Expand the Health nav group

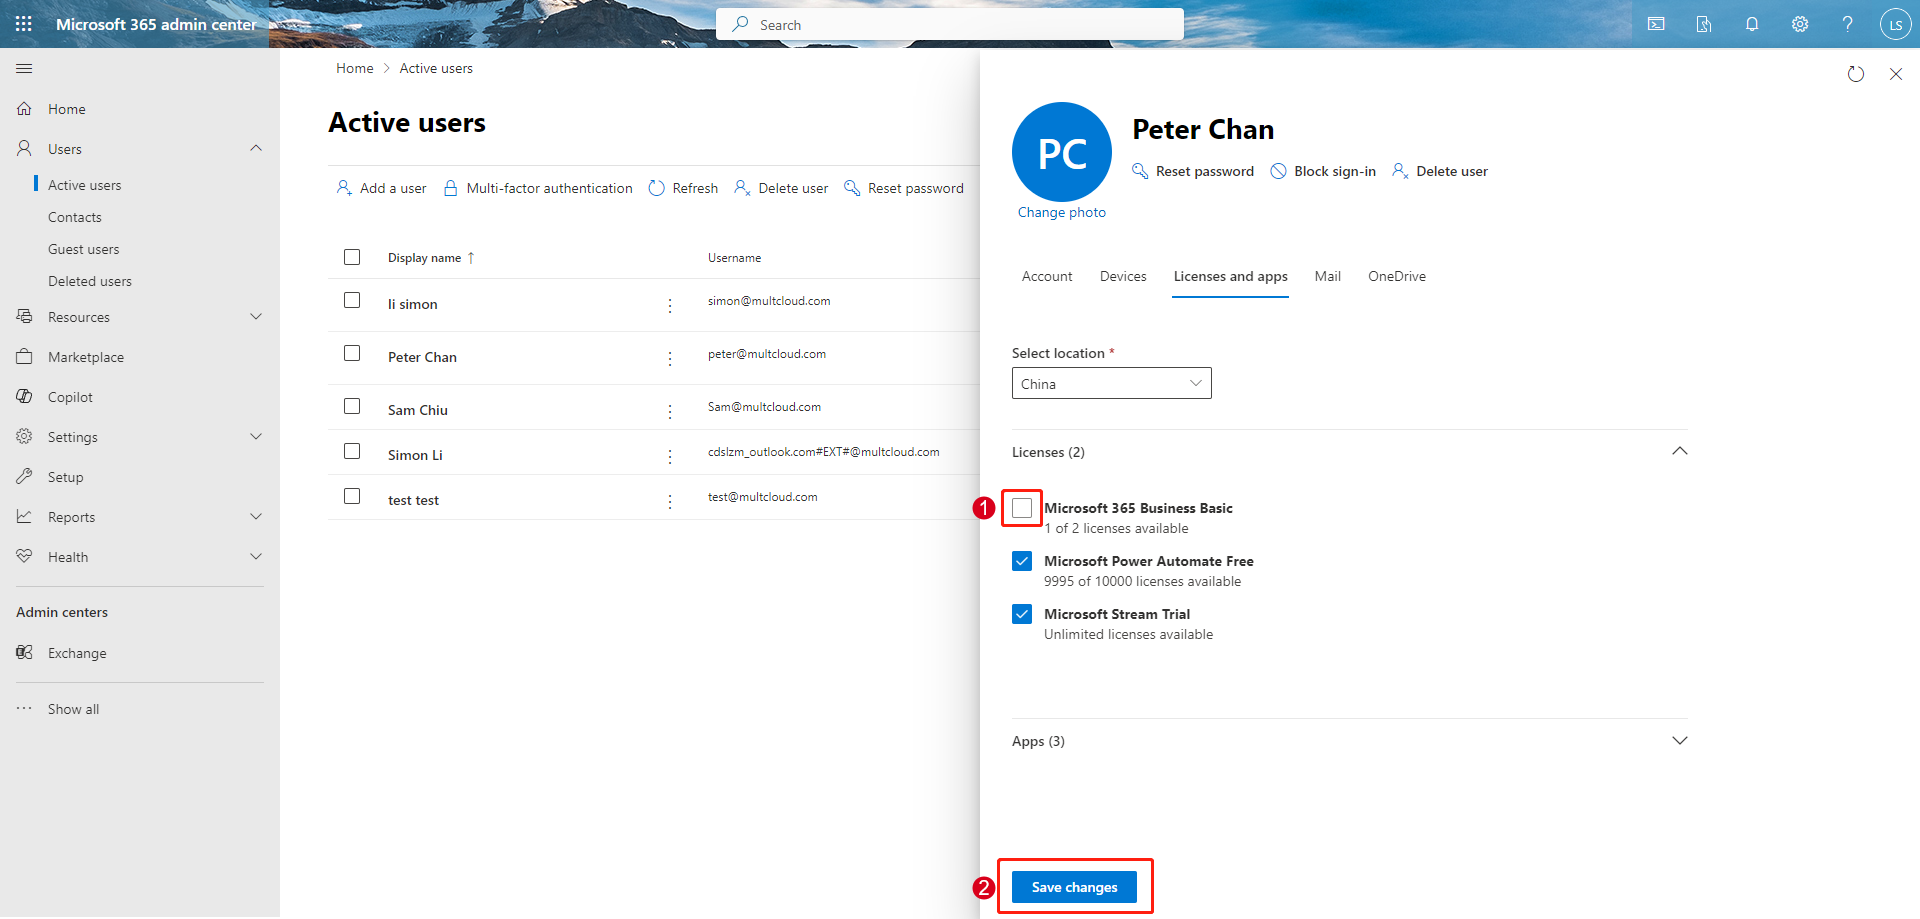[x=256, y=557]
